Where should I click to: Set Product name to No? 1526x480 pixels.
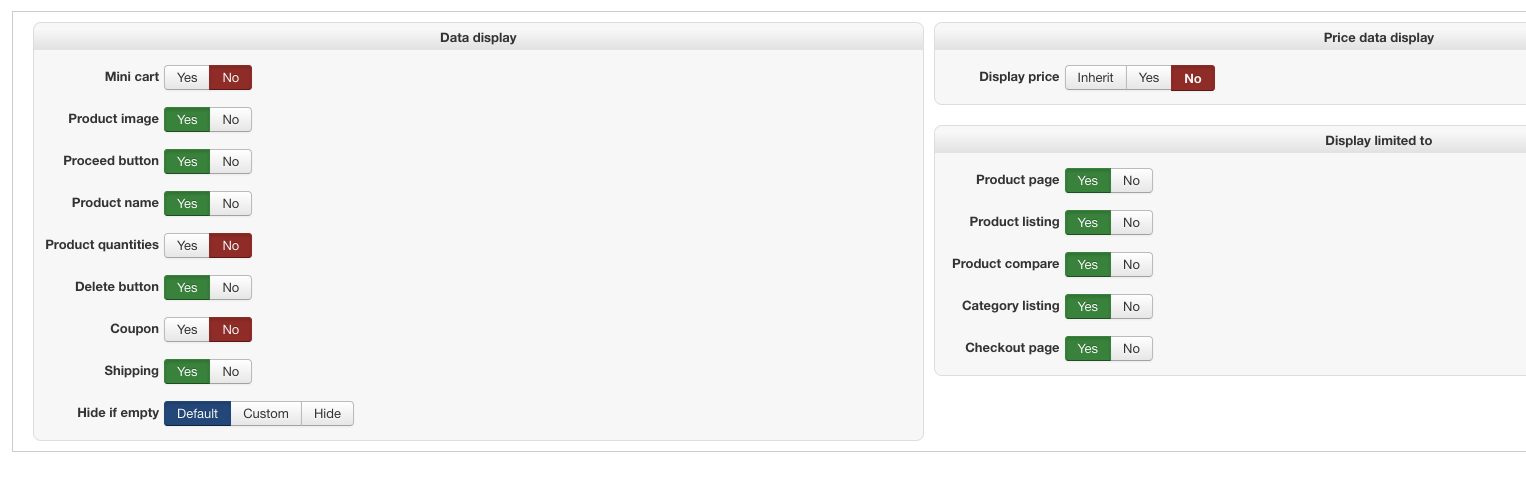click(231, 204)
